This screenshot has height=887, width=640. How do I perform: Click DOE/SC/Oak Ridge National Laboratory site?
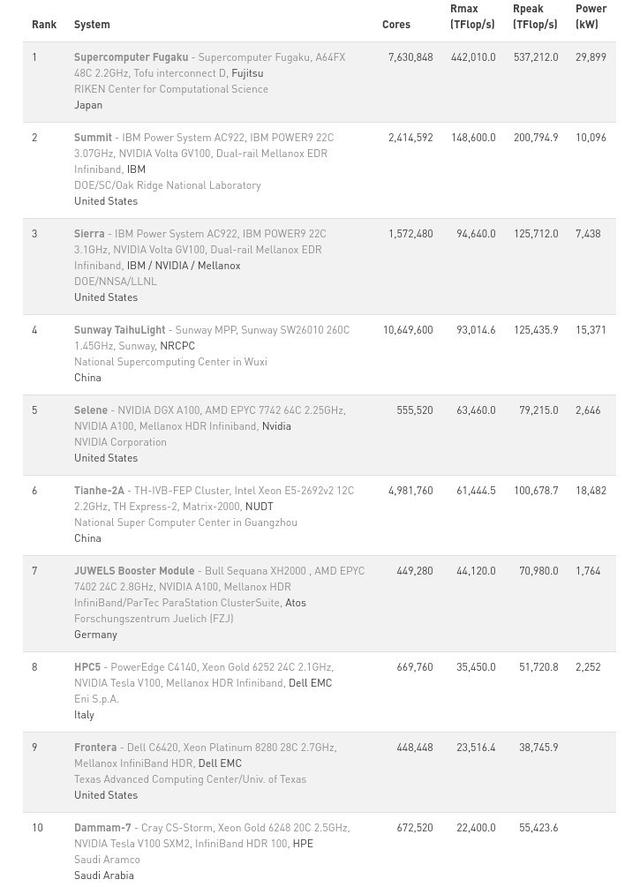pos(167,186)
